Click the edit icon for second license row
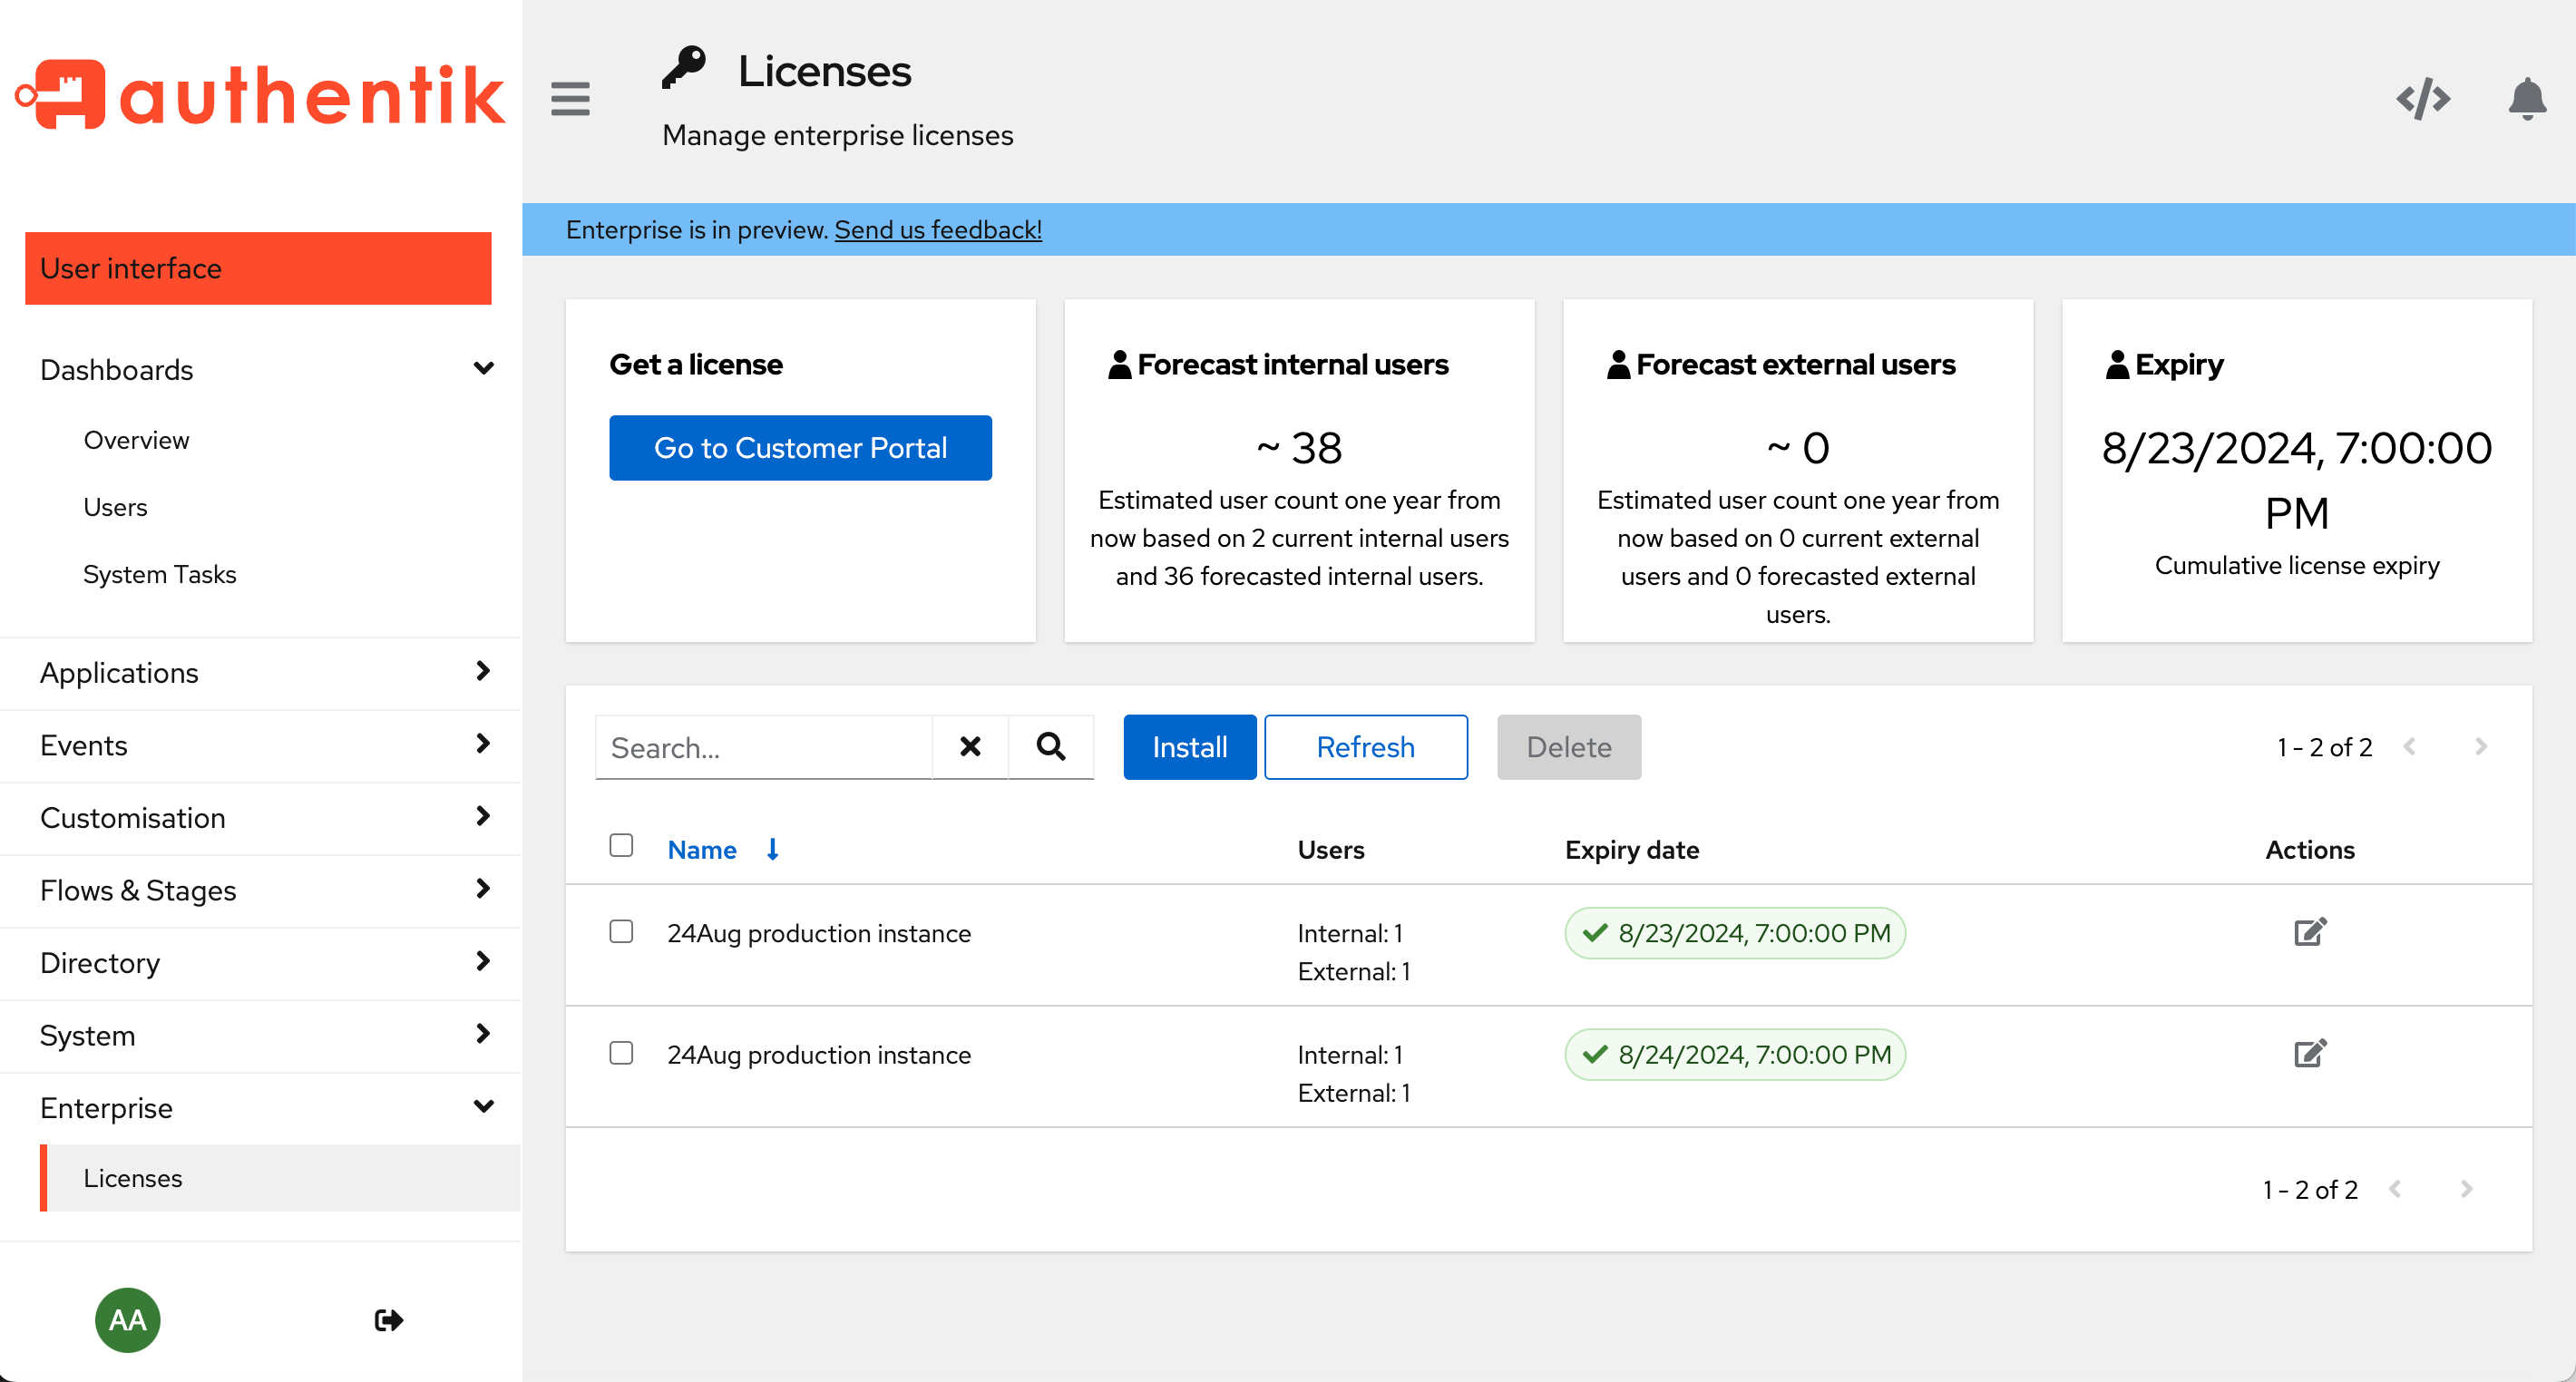Viewport: 2576px width, 1382px height. click(x=2308, y=1053)
